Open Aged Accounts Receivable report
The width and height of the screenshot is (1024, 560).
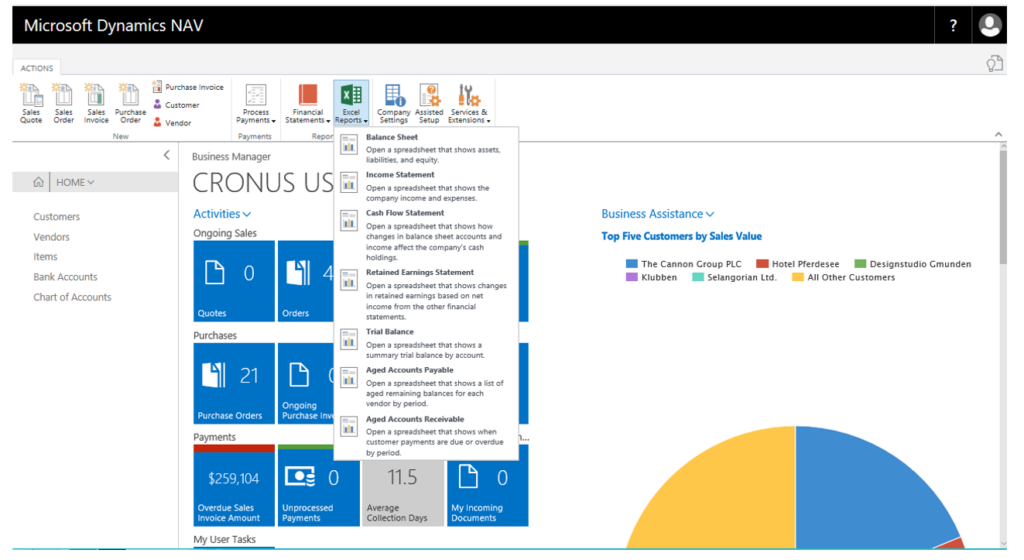pyautogui.click(x=426, y=435)
